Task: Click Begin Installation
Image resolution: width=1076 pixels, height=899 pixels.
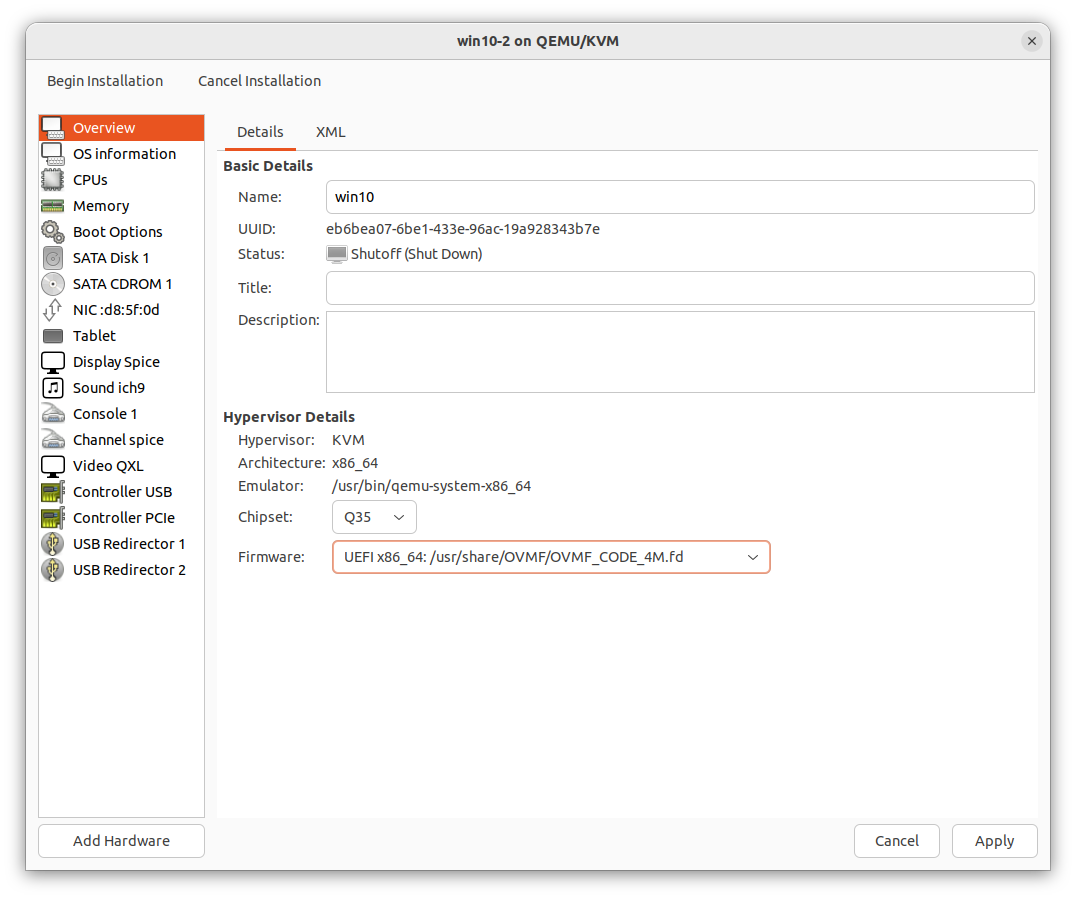Action: click(104, 81)
